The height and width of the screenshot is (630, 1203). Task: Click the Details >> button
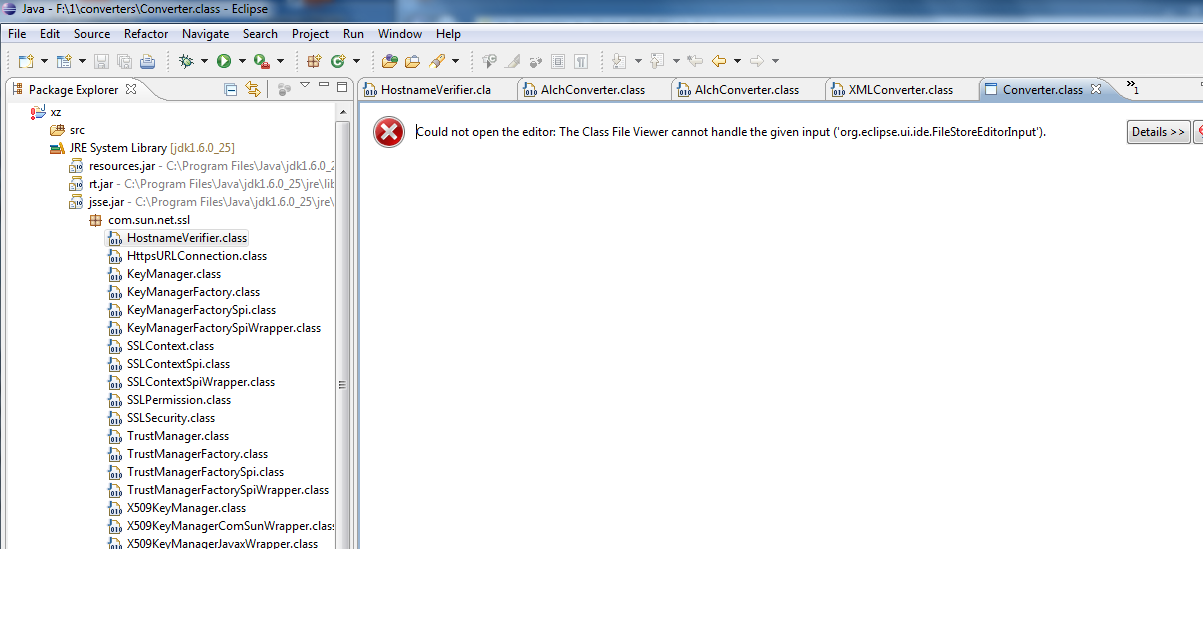[1158, 132]
